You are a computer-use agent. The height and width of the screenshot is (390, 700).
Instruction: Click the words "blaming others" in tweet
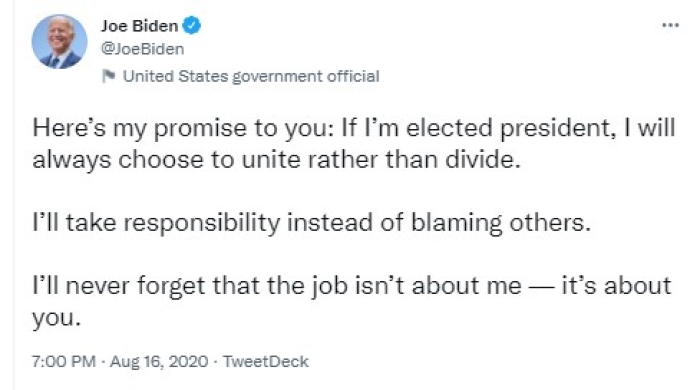point(500,223)
